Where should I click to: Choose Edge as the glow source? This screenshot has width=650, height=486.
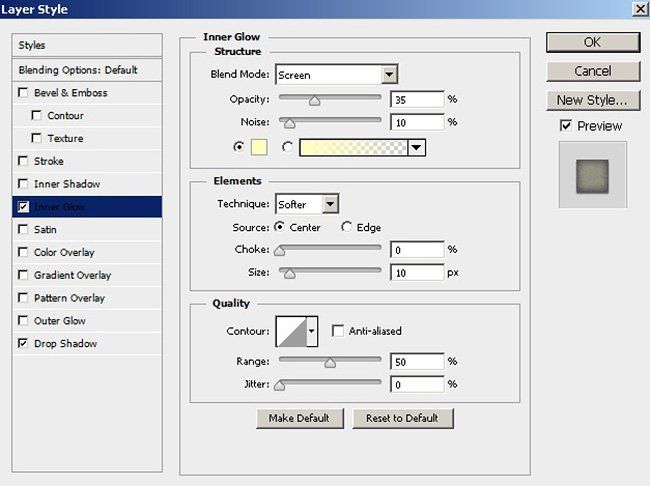coord(347,227)
